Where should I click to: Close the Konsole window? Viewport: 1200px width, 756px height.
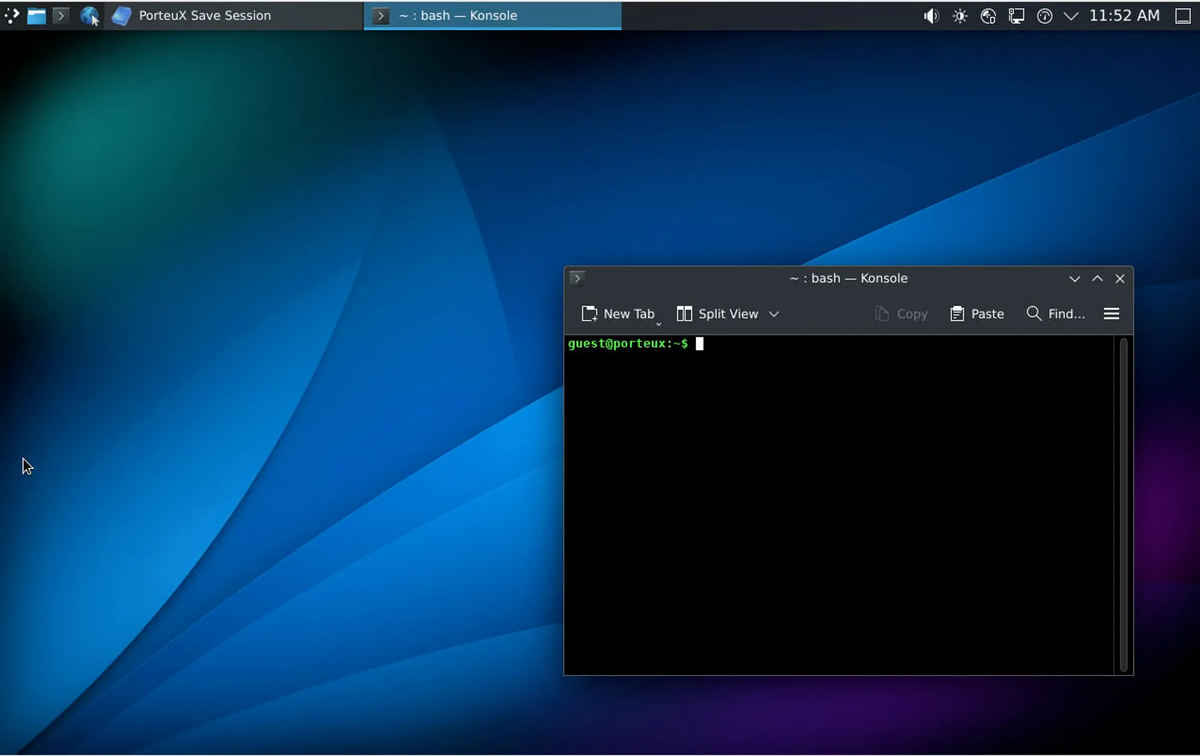1120,279
